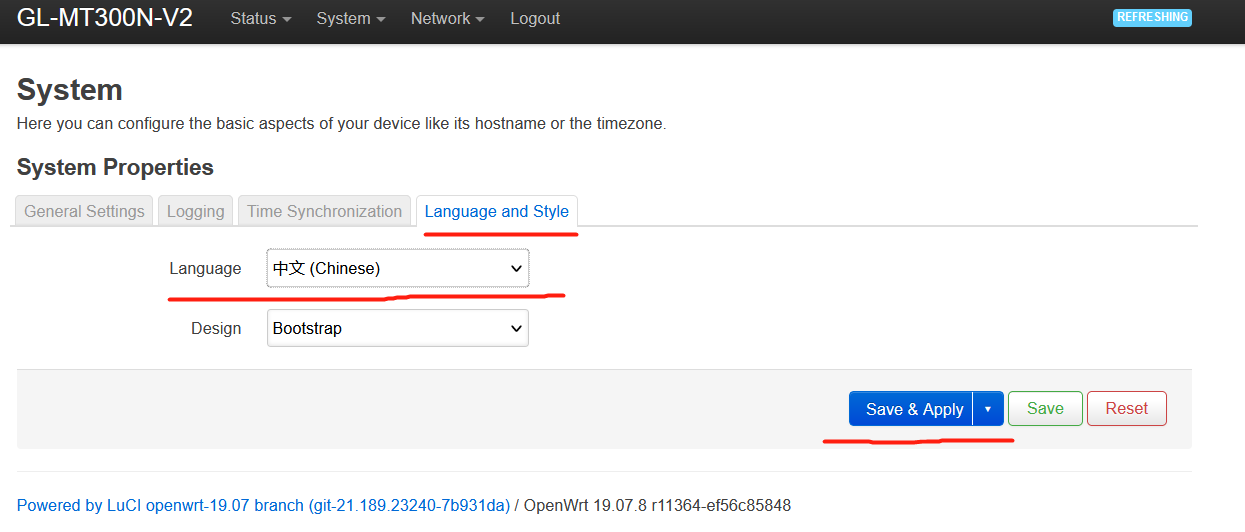Click the System Properties heading
The height and width of the screenshot is (532, 1245).
coord(115,167)
